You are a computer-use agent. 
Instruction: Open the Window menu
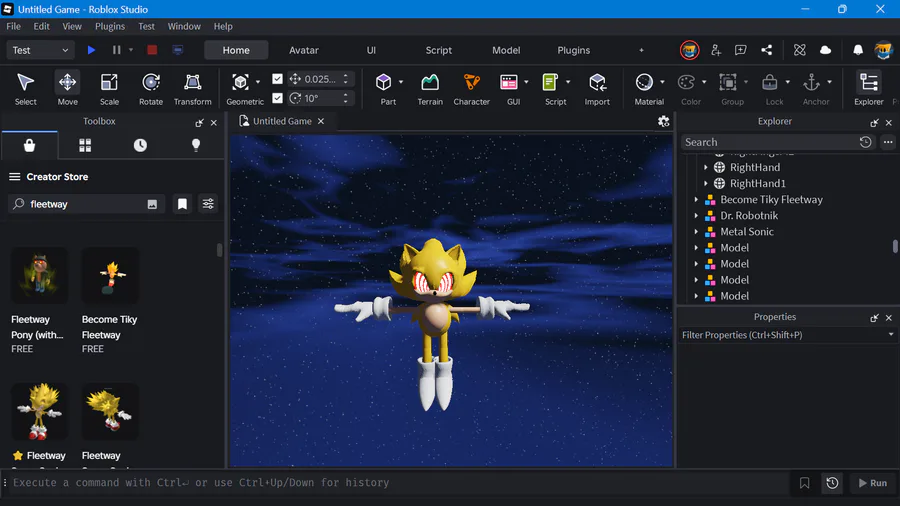pyautogui.click(x=184, y=26)
